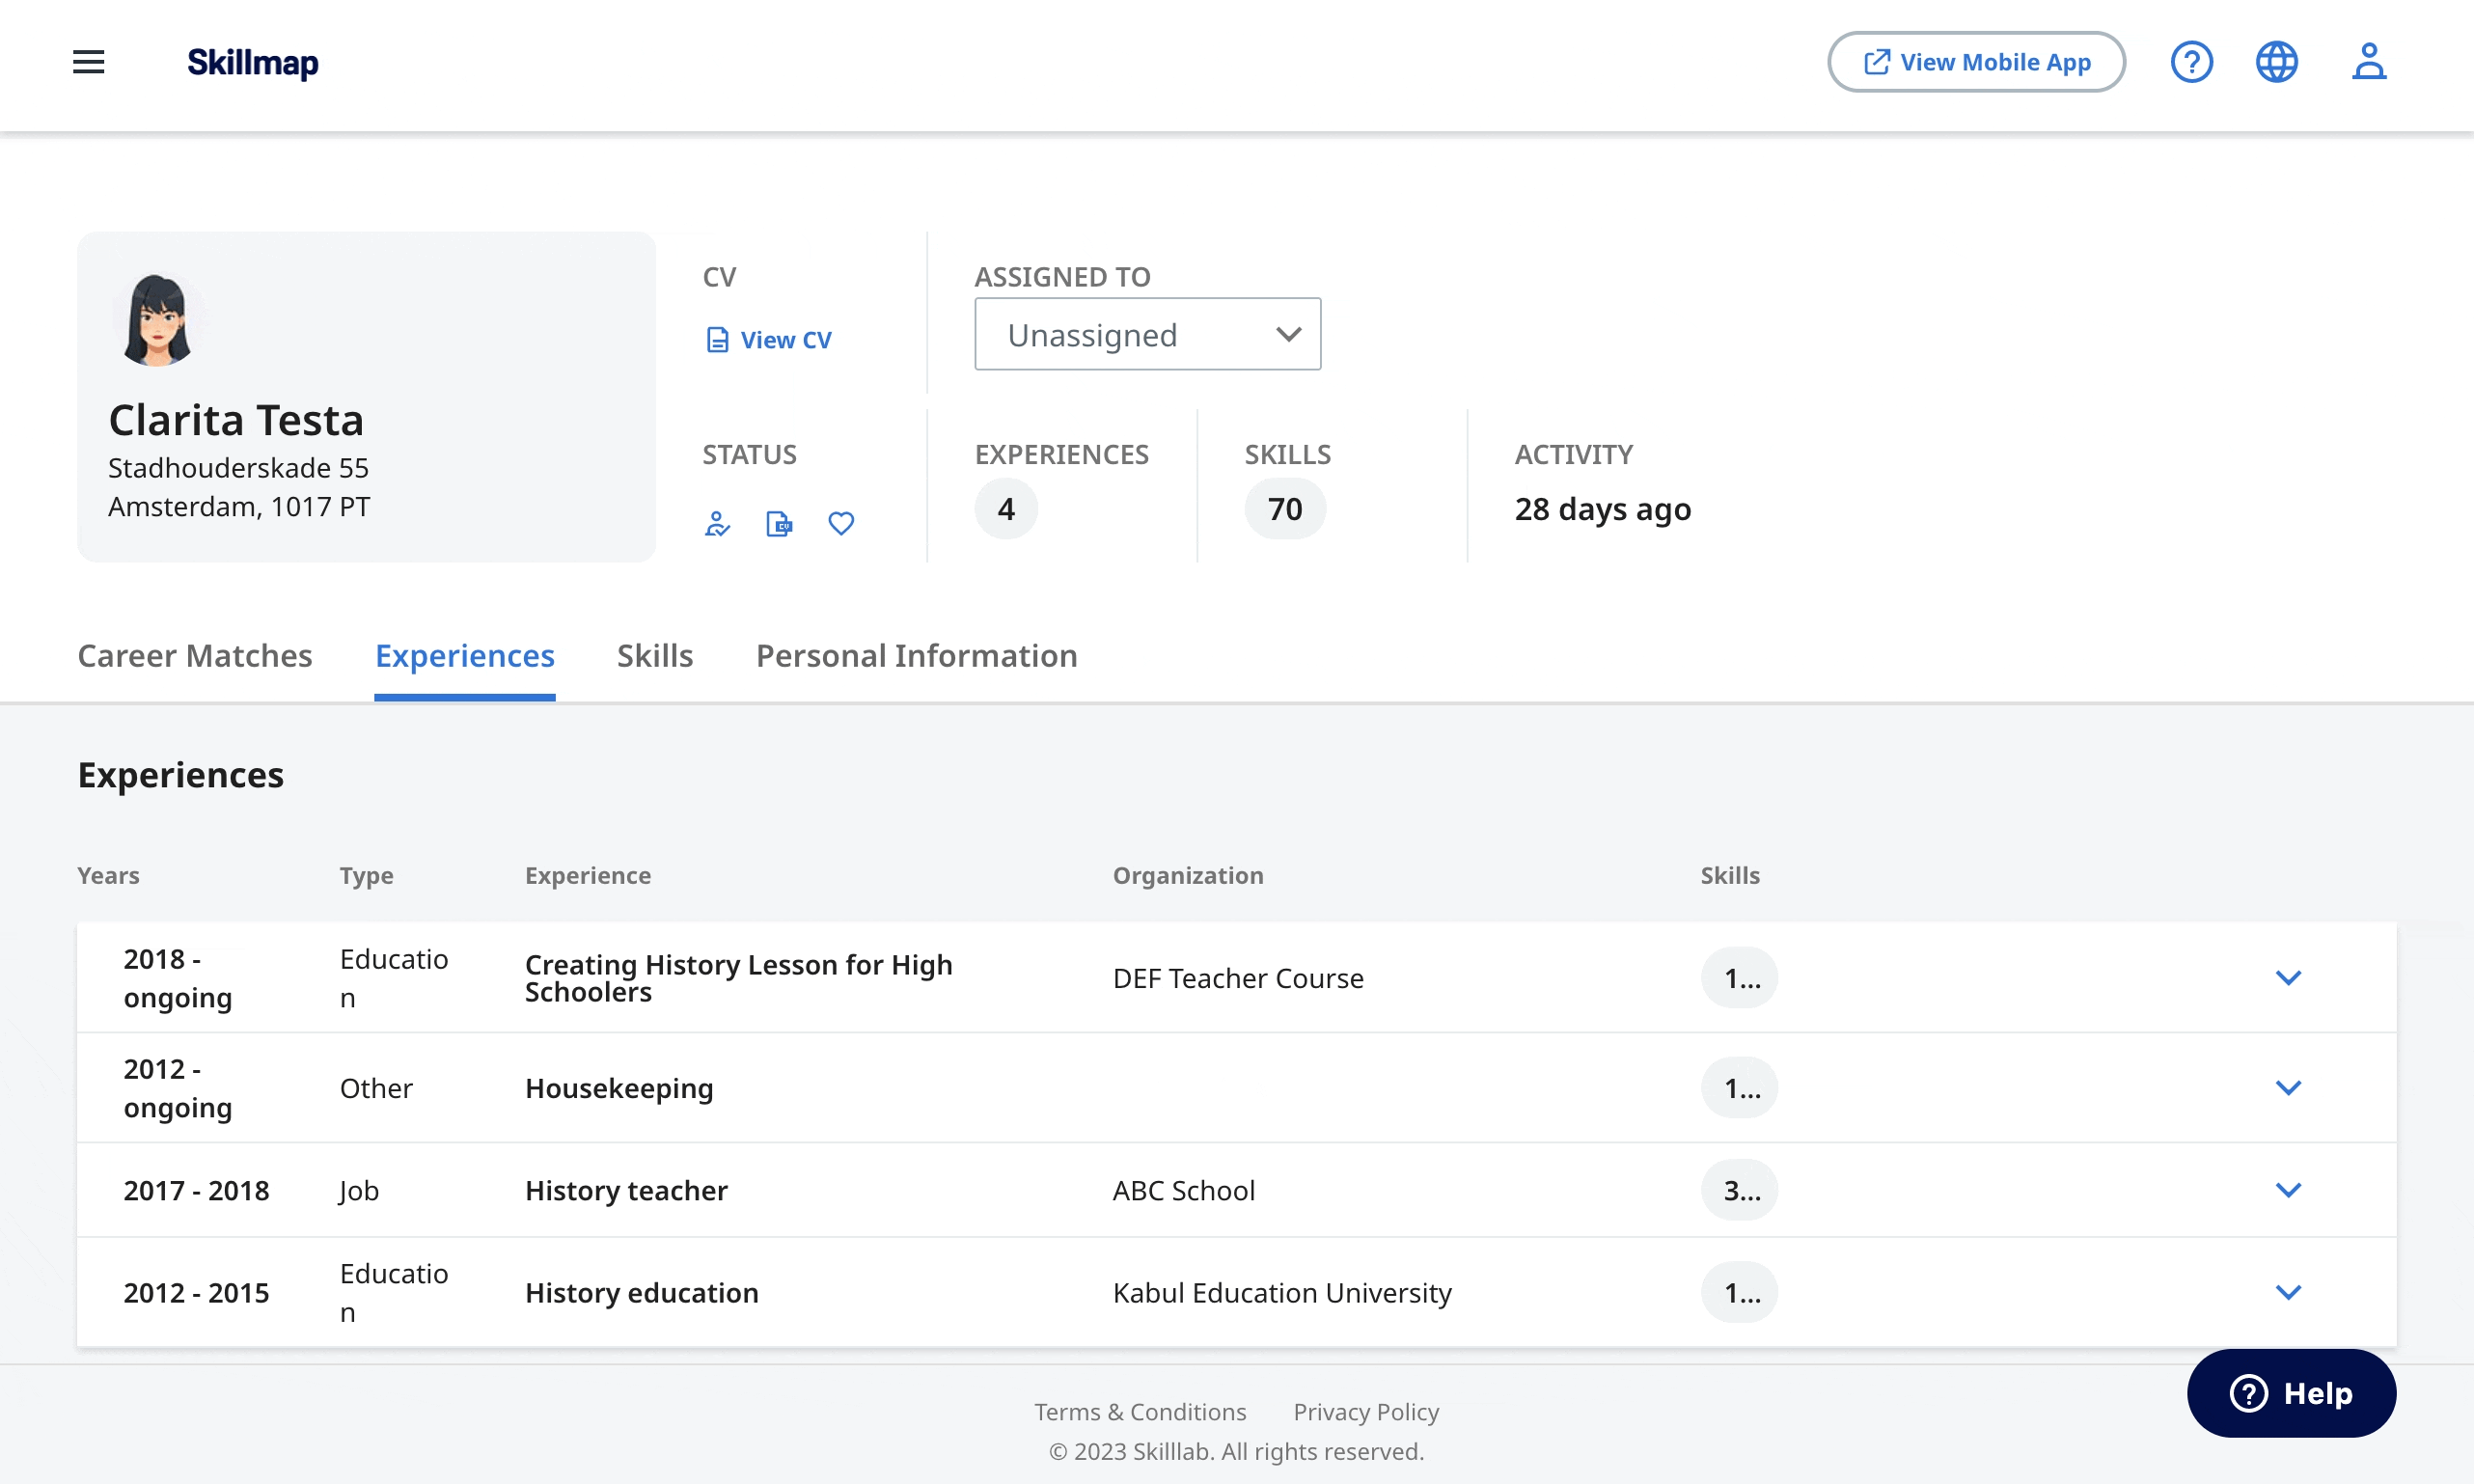The image size is (2474, 1484).
Task: Select the Experiences tab
Action: point(465,656)
